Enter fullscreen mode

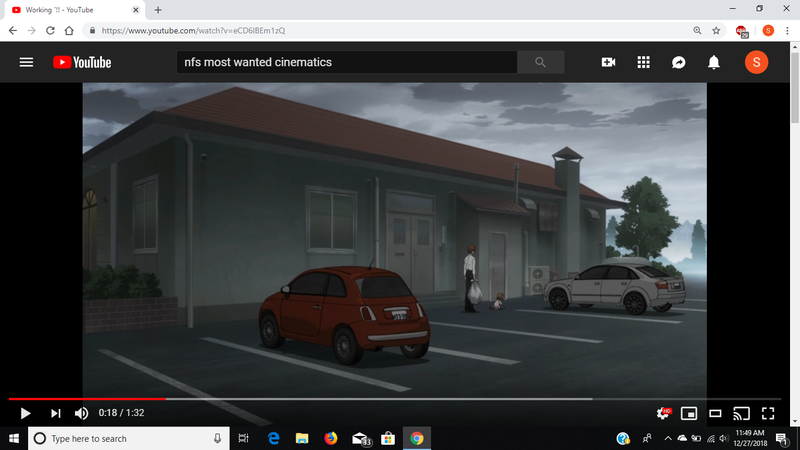[x=768, y=413]
